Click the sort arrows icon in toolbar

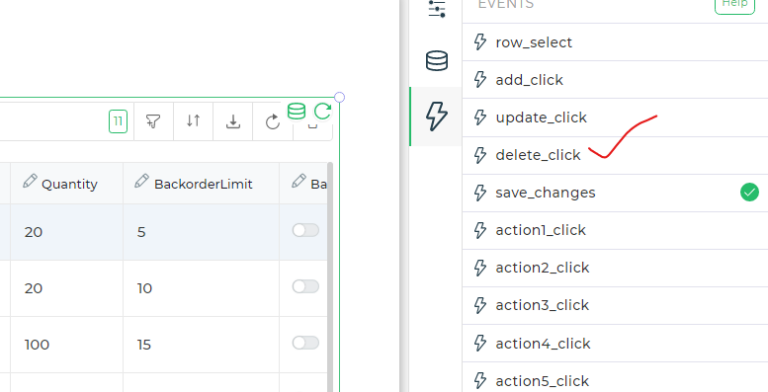[193, 121]
